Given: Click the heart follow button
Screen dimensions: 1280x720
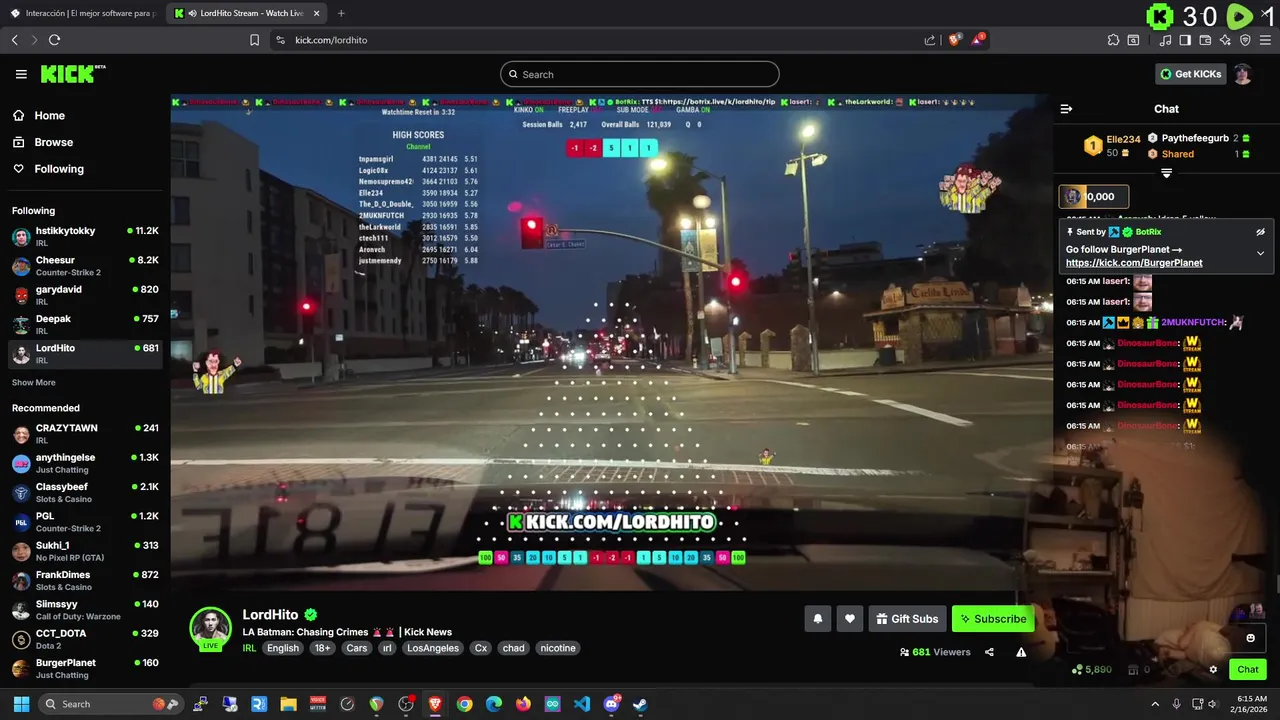Looking at the screenshot, I should coord(849,619).
